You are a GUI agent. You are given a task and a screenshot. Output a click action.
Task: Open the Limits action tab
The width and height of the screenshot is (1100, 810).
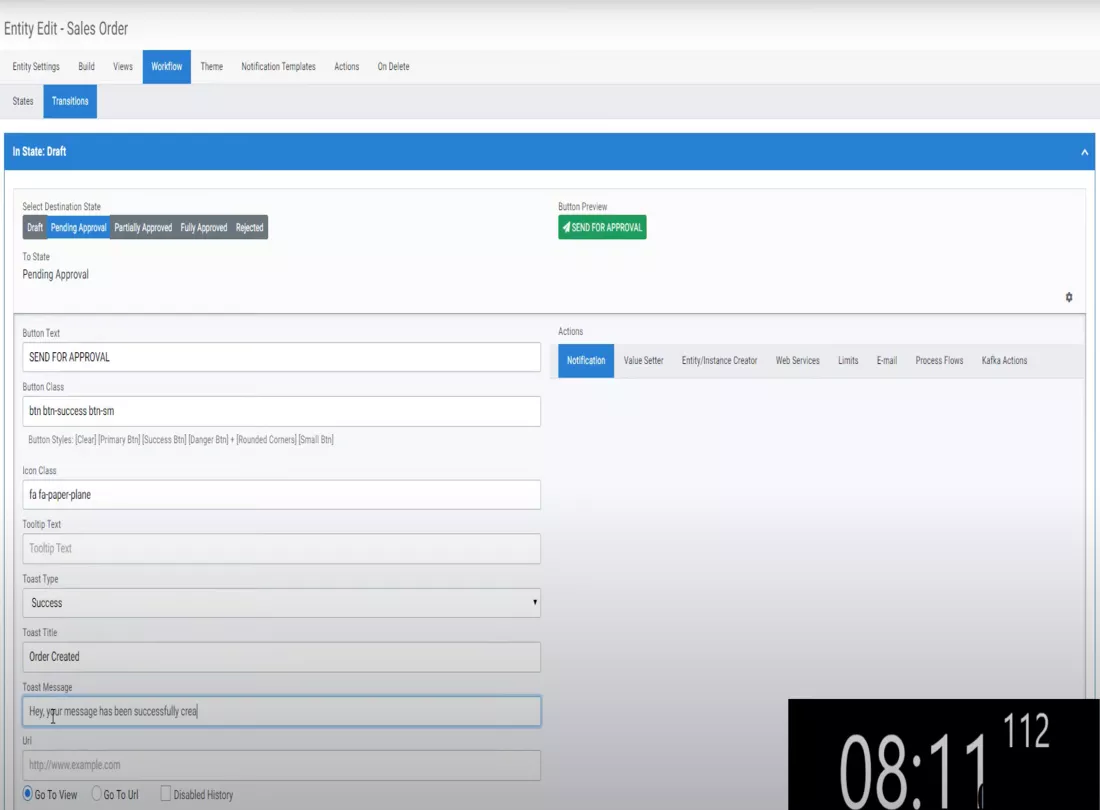[848, 360]
